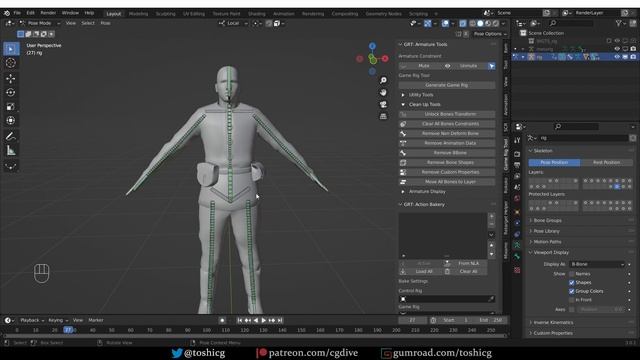This screenshot has width=640, height=360.
Task: Select the Scale tool
Action: 11,107
